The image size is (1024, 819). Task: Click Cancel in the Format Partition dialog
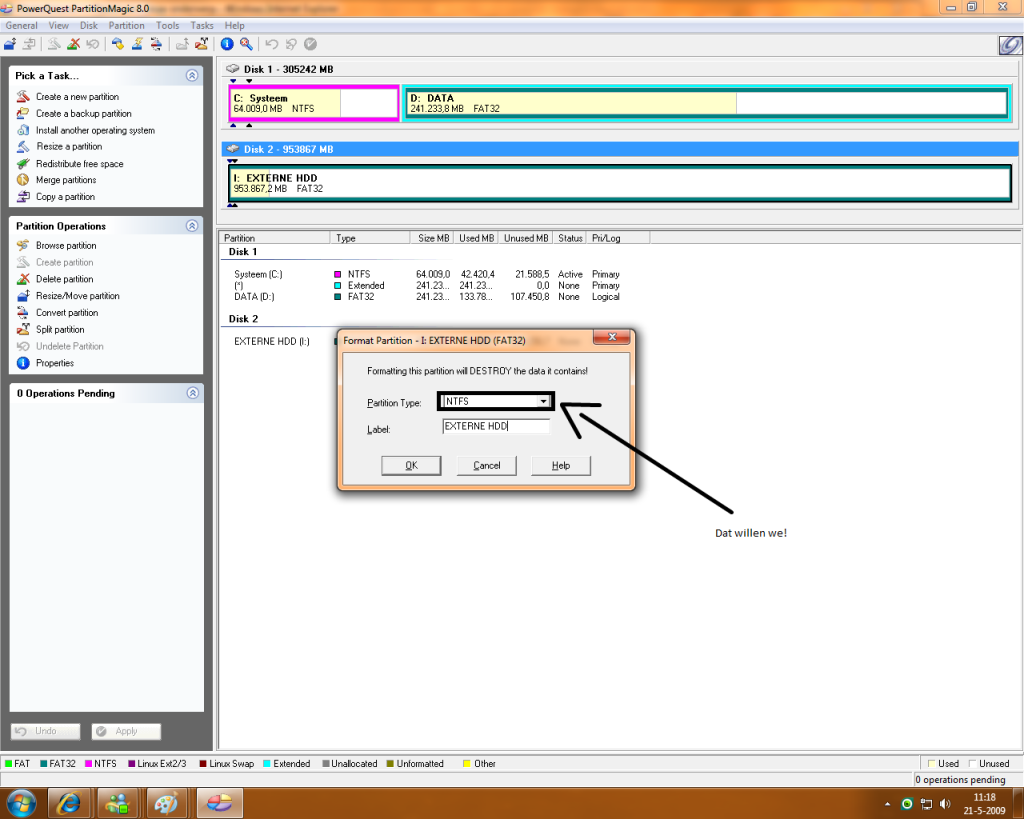pyautogui.click(x=487, y=465)
